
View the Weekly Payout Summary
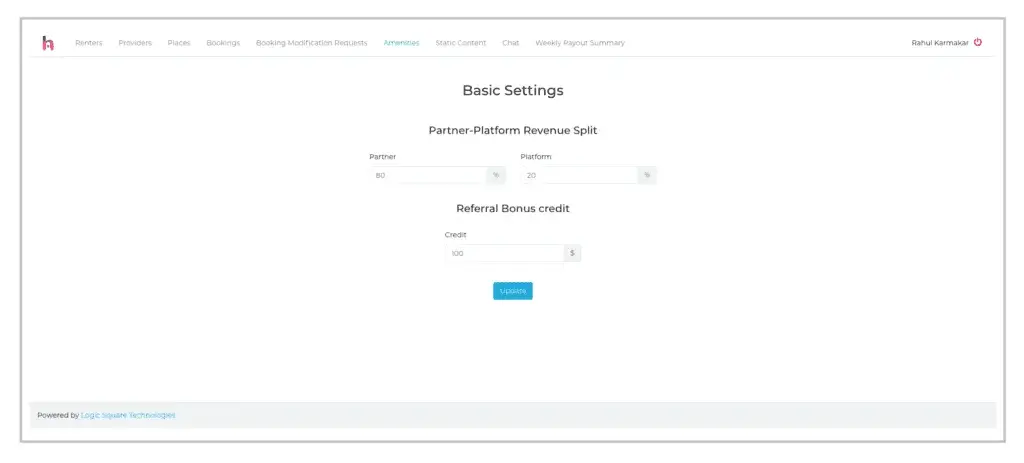579,43
